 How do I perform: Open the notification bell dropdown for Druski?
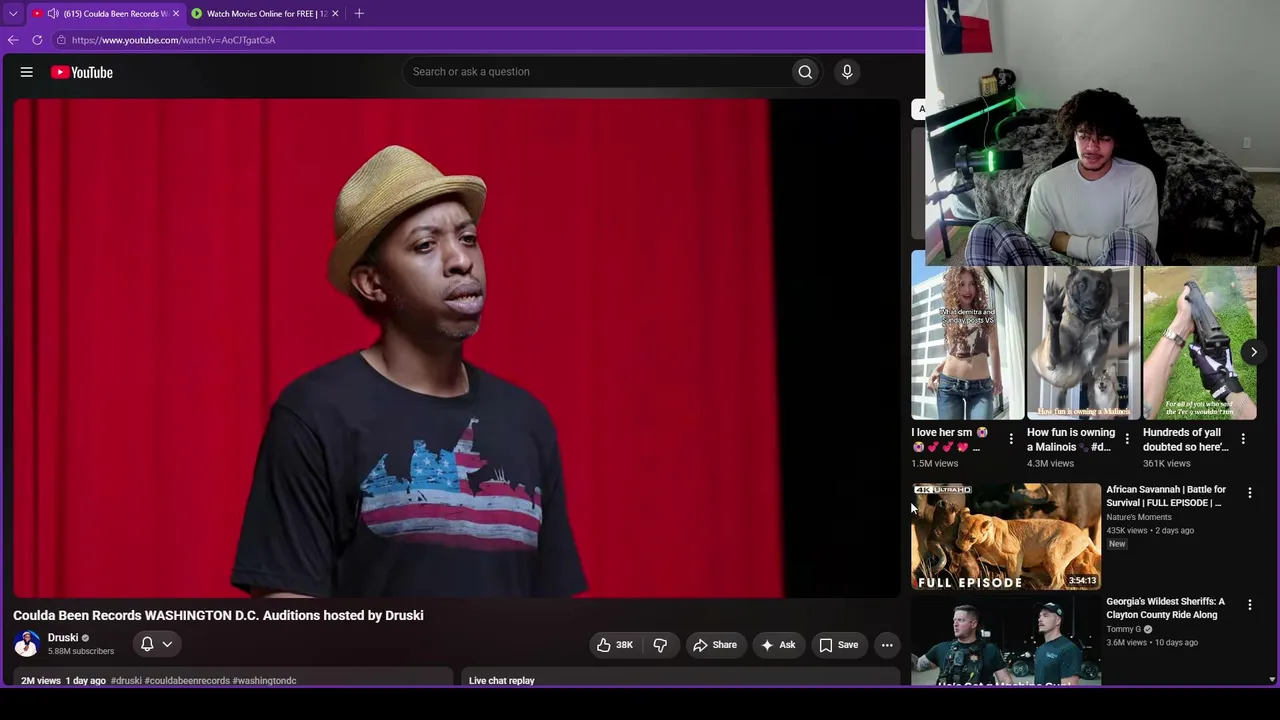click(156, 644)
